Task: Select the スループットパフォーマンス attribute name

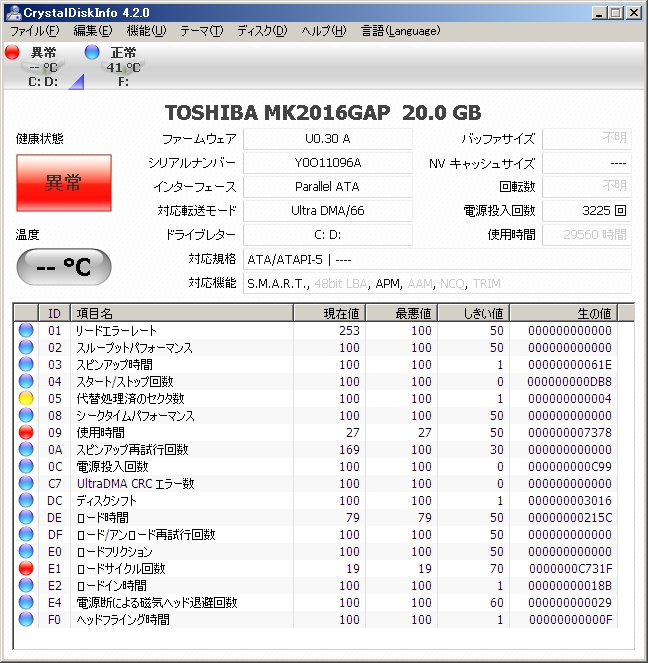Action: pyautogui.click(x=134, y=348)
